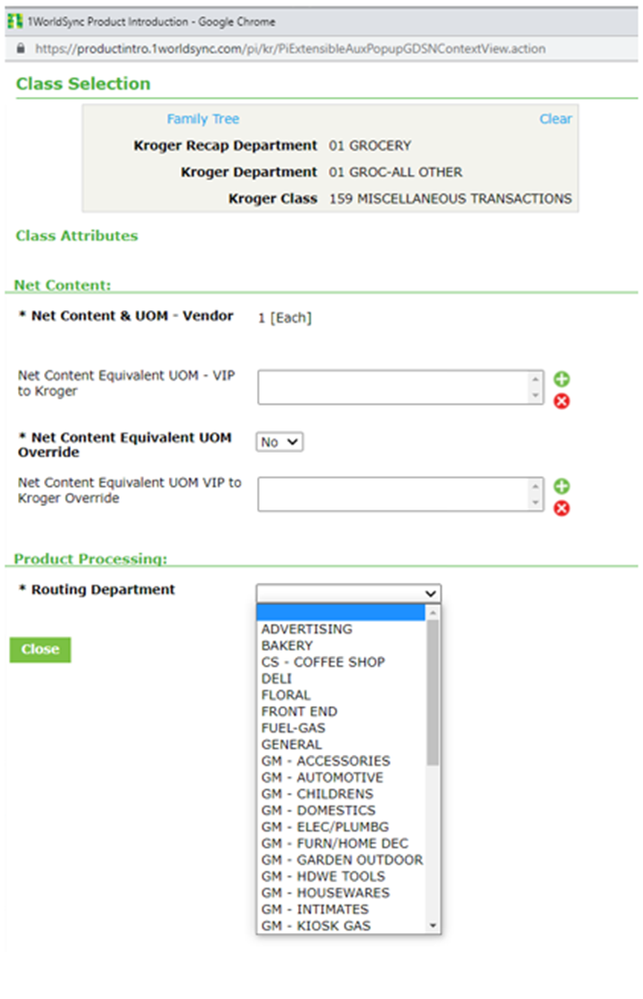The height and width of the screenshot is (999, 643).
Task: Click up spinner arrow in the Kroger Override textbox
Action: pos(535,486)
